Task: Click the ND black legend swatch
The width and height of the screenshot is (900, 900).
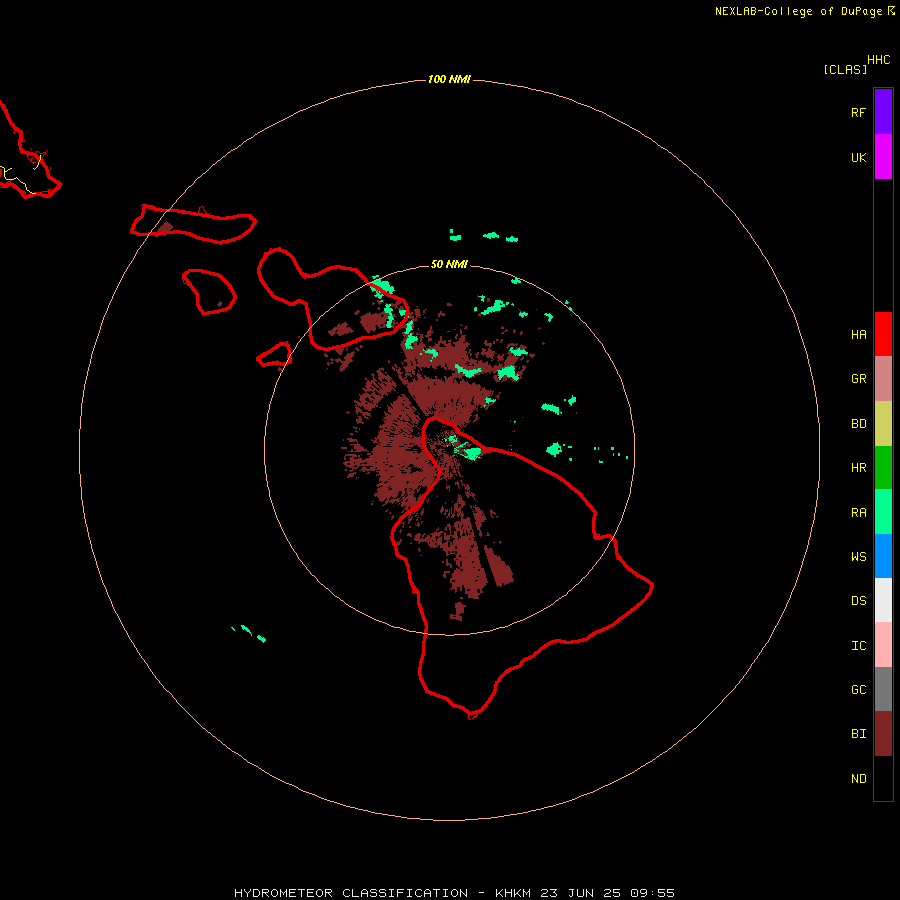Action: pyautogui.click(x=883, y=778)
